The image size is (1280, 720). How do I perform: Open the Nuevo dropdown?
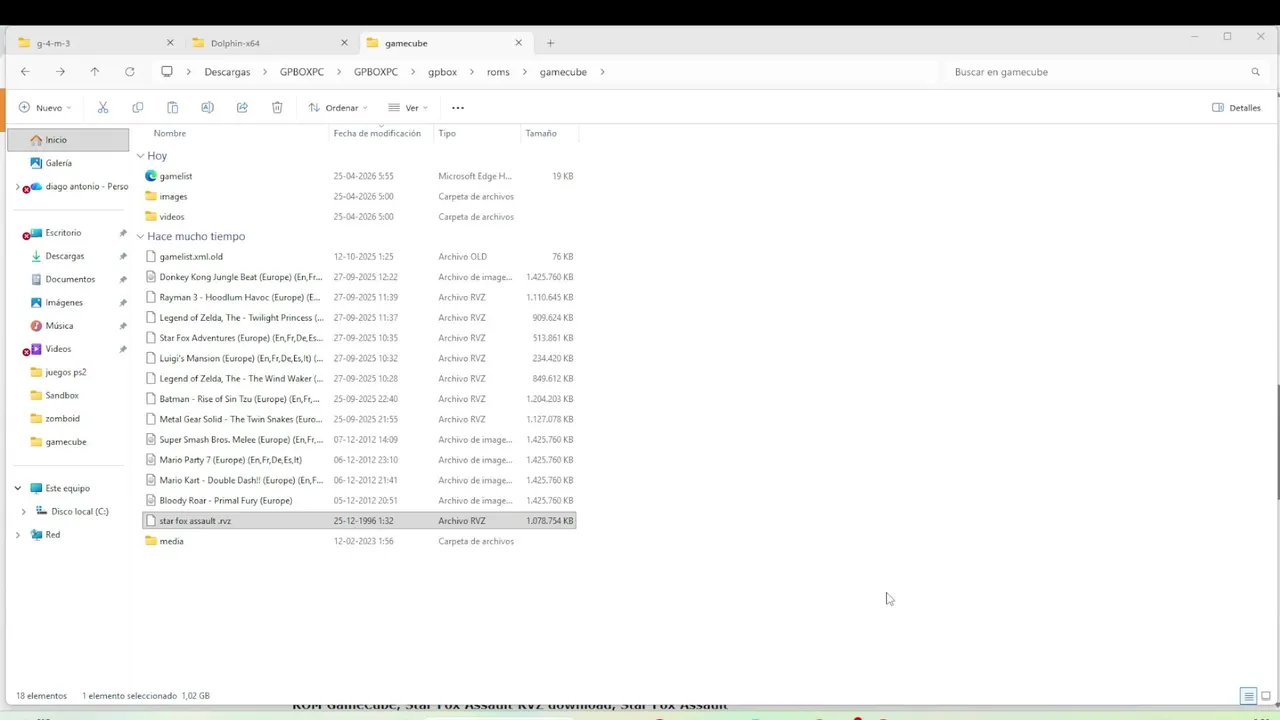(x=46, y=107)
